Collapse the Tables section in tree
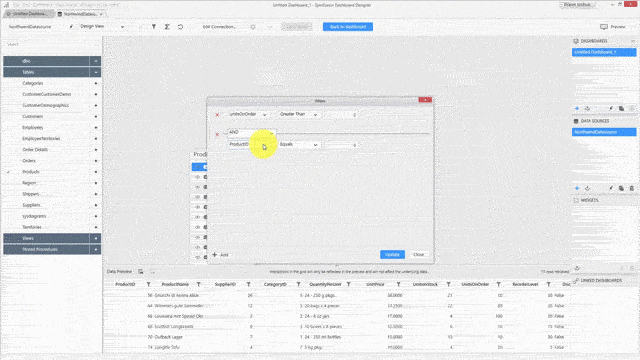Screen dimensions: 640x360 tap(96, 72)
